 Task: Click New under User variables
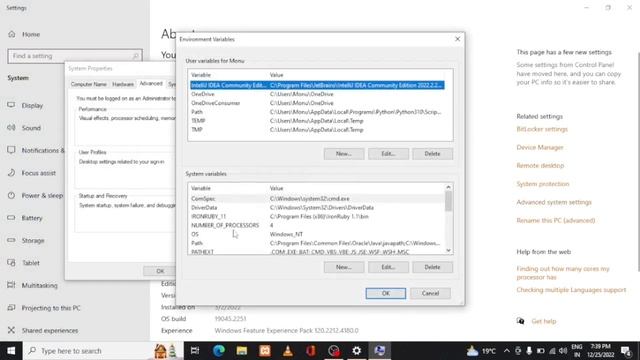coord(344,154)
